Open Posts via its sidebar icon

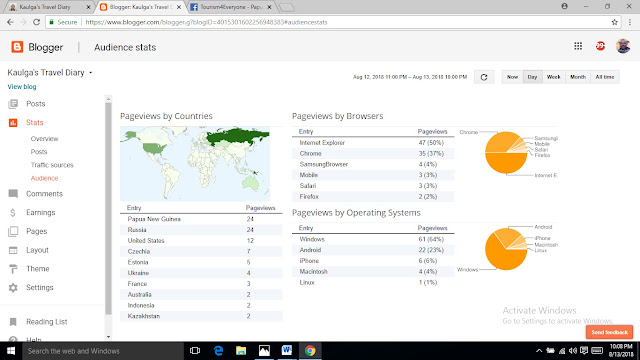coord(13,104)
